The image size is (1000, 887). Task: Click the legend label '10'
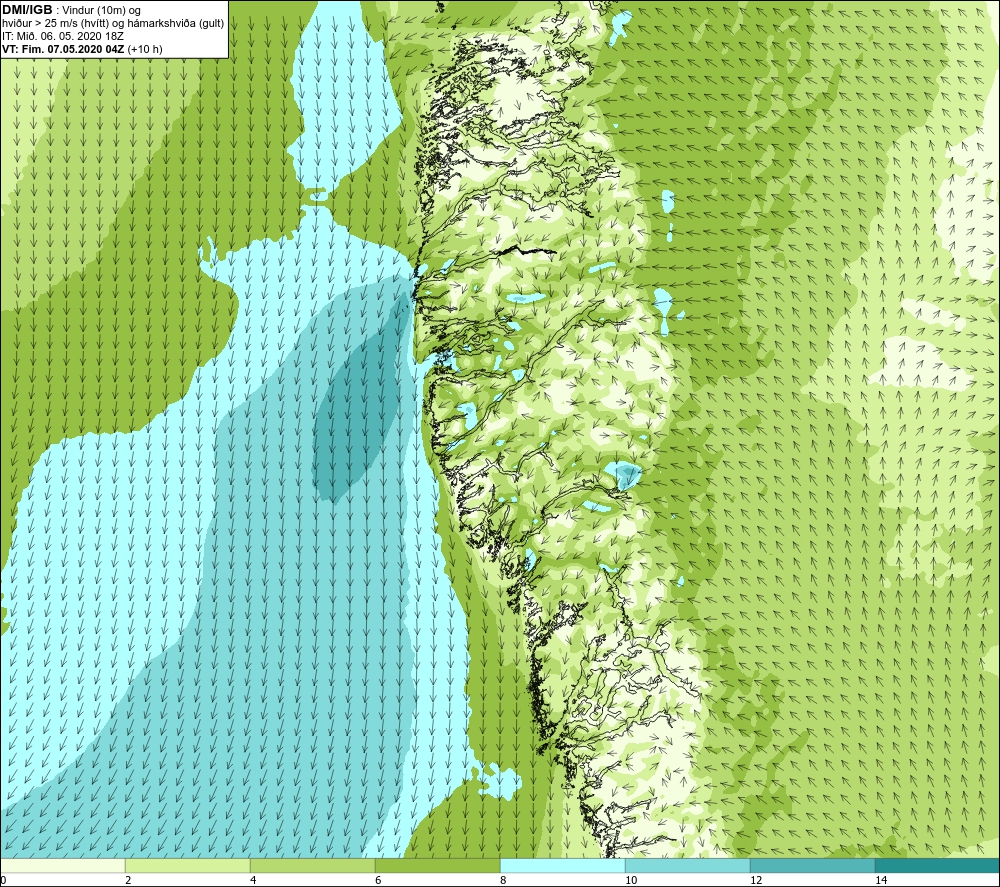(631, 880)
